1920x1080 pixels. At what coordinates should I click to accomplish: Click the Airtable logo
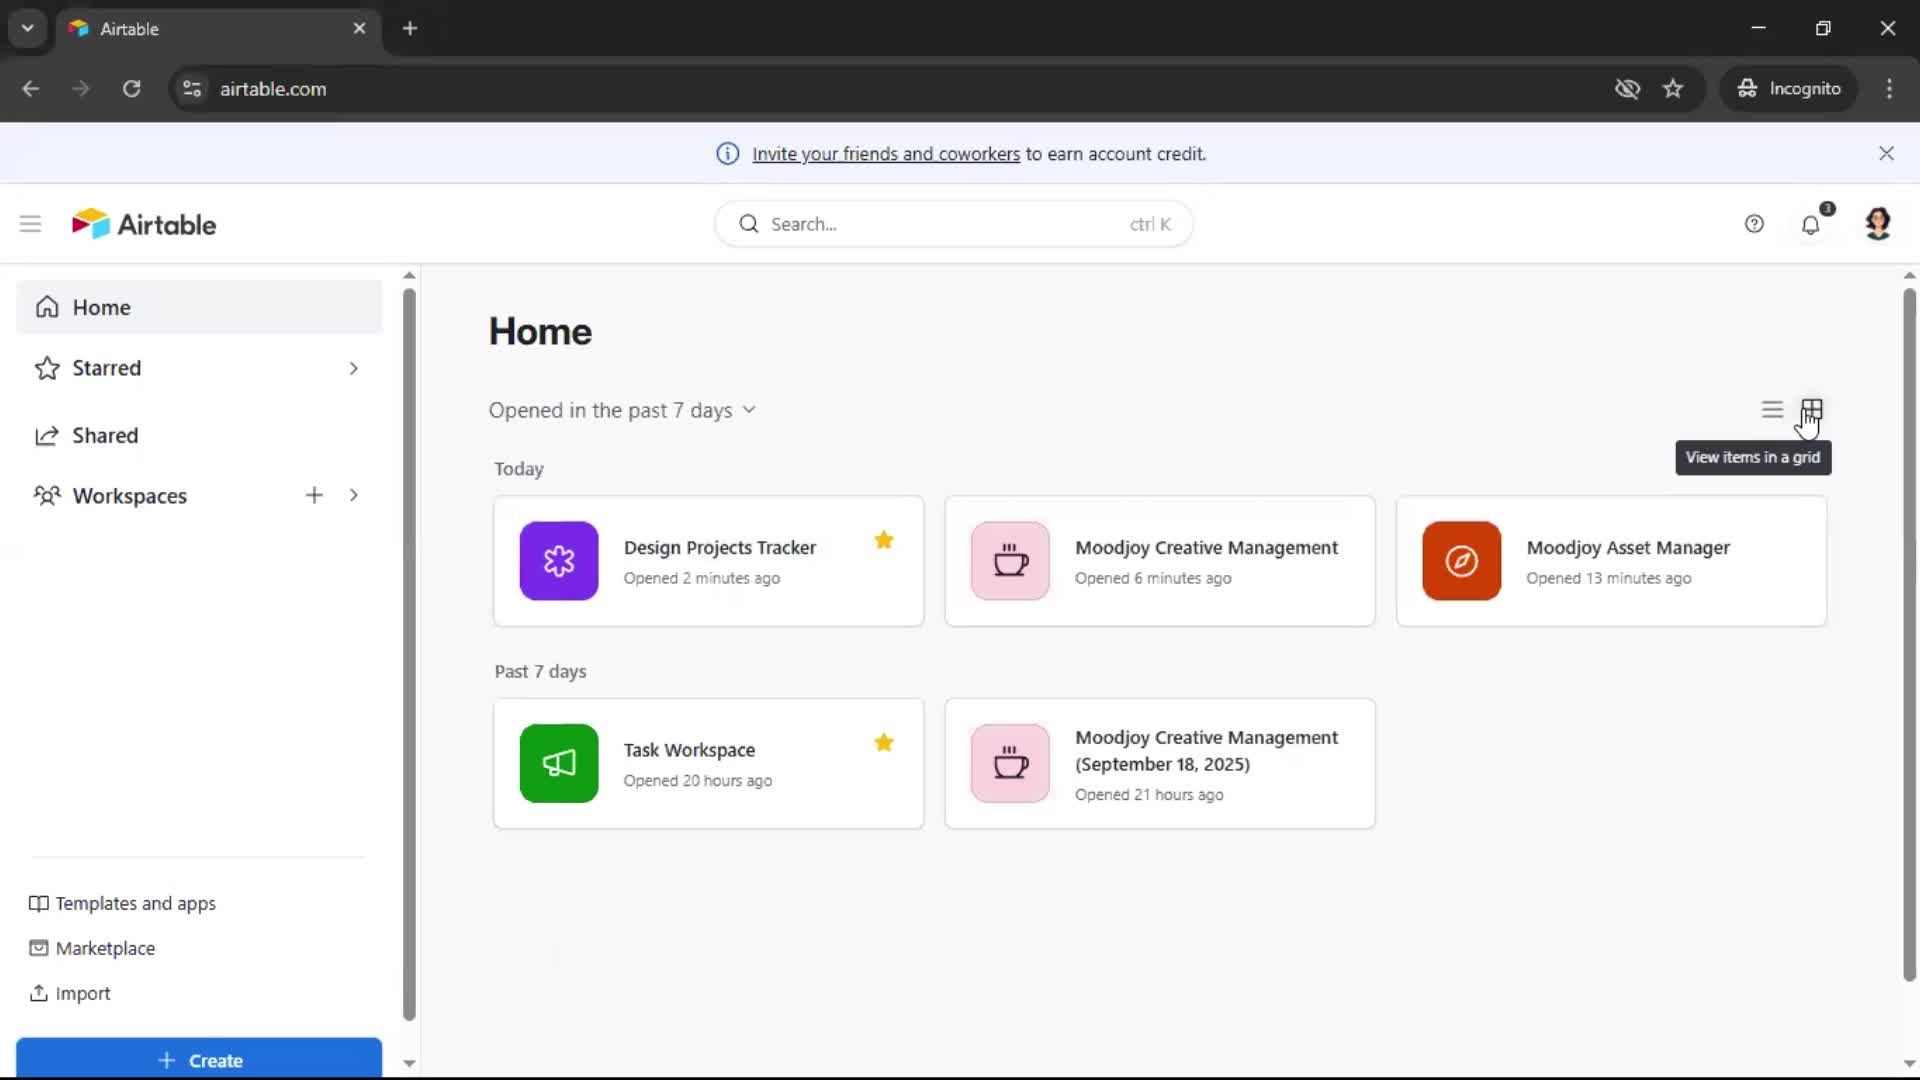144,224
